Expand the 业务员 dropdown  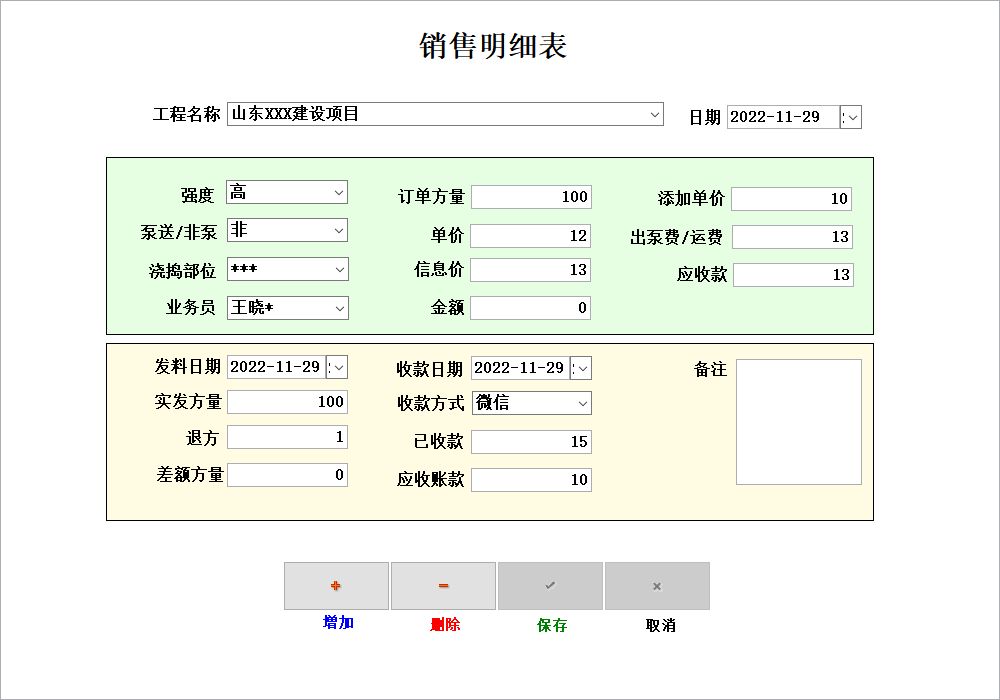tap(339, 309)
